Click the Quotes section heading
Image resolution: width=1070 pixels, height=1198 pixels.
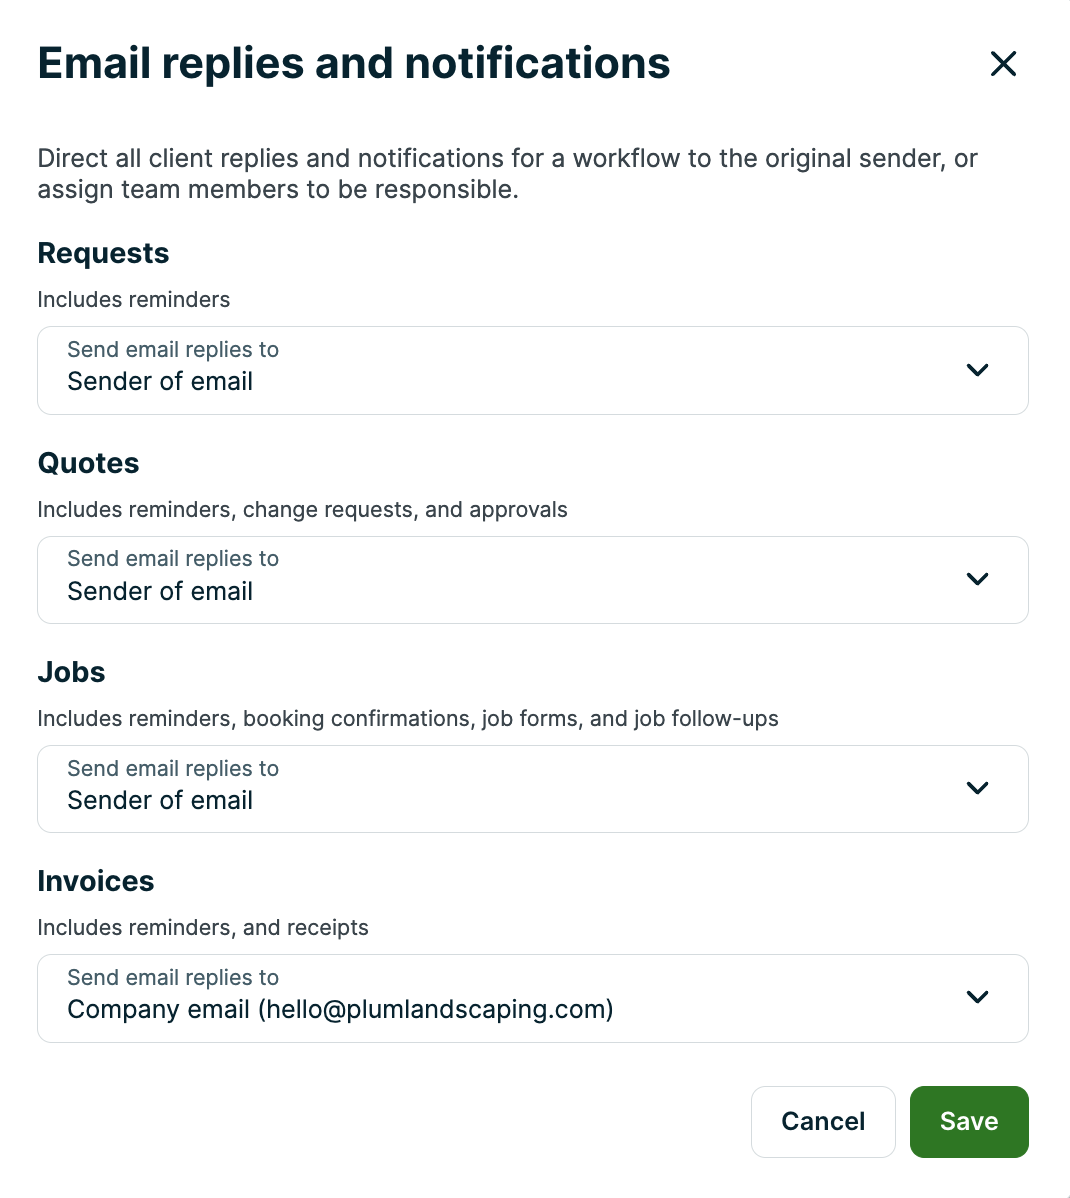[x=88, y=464]
